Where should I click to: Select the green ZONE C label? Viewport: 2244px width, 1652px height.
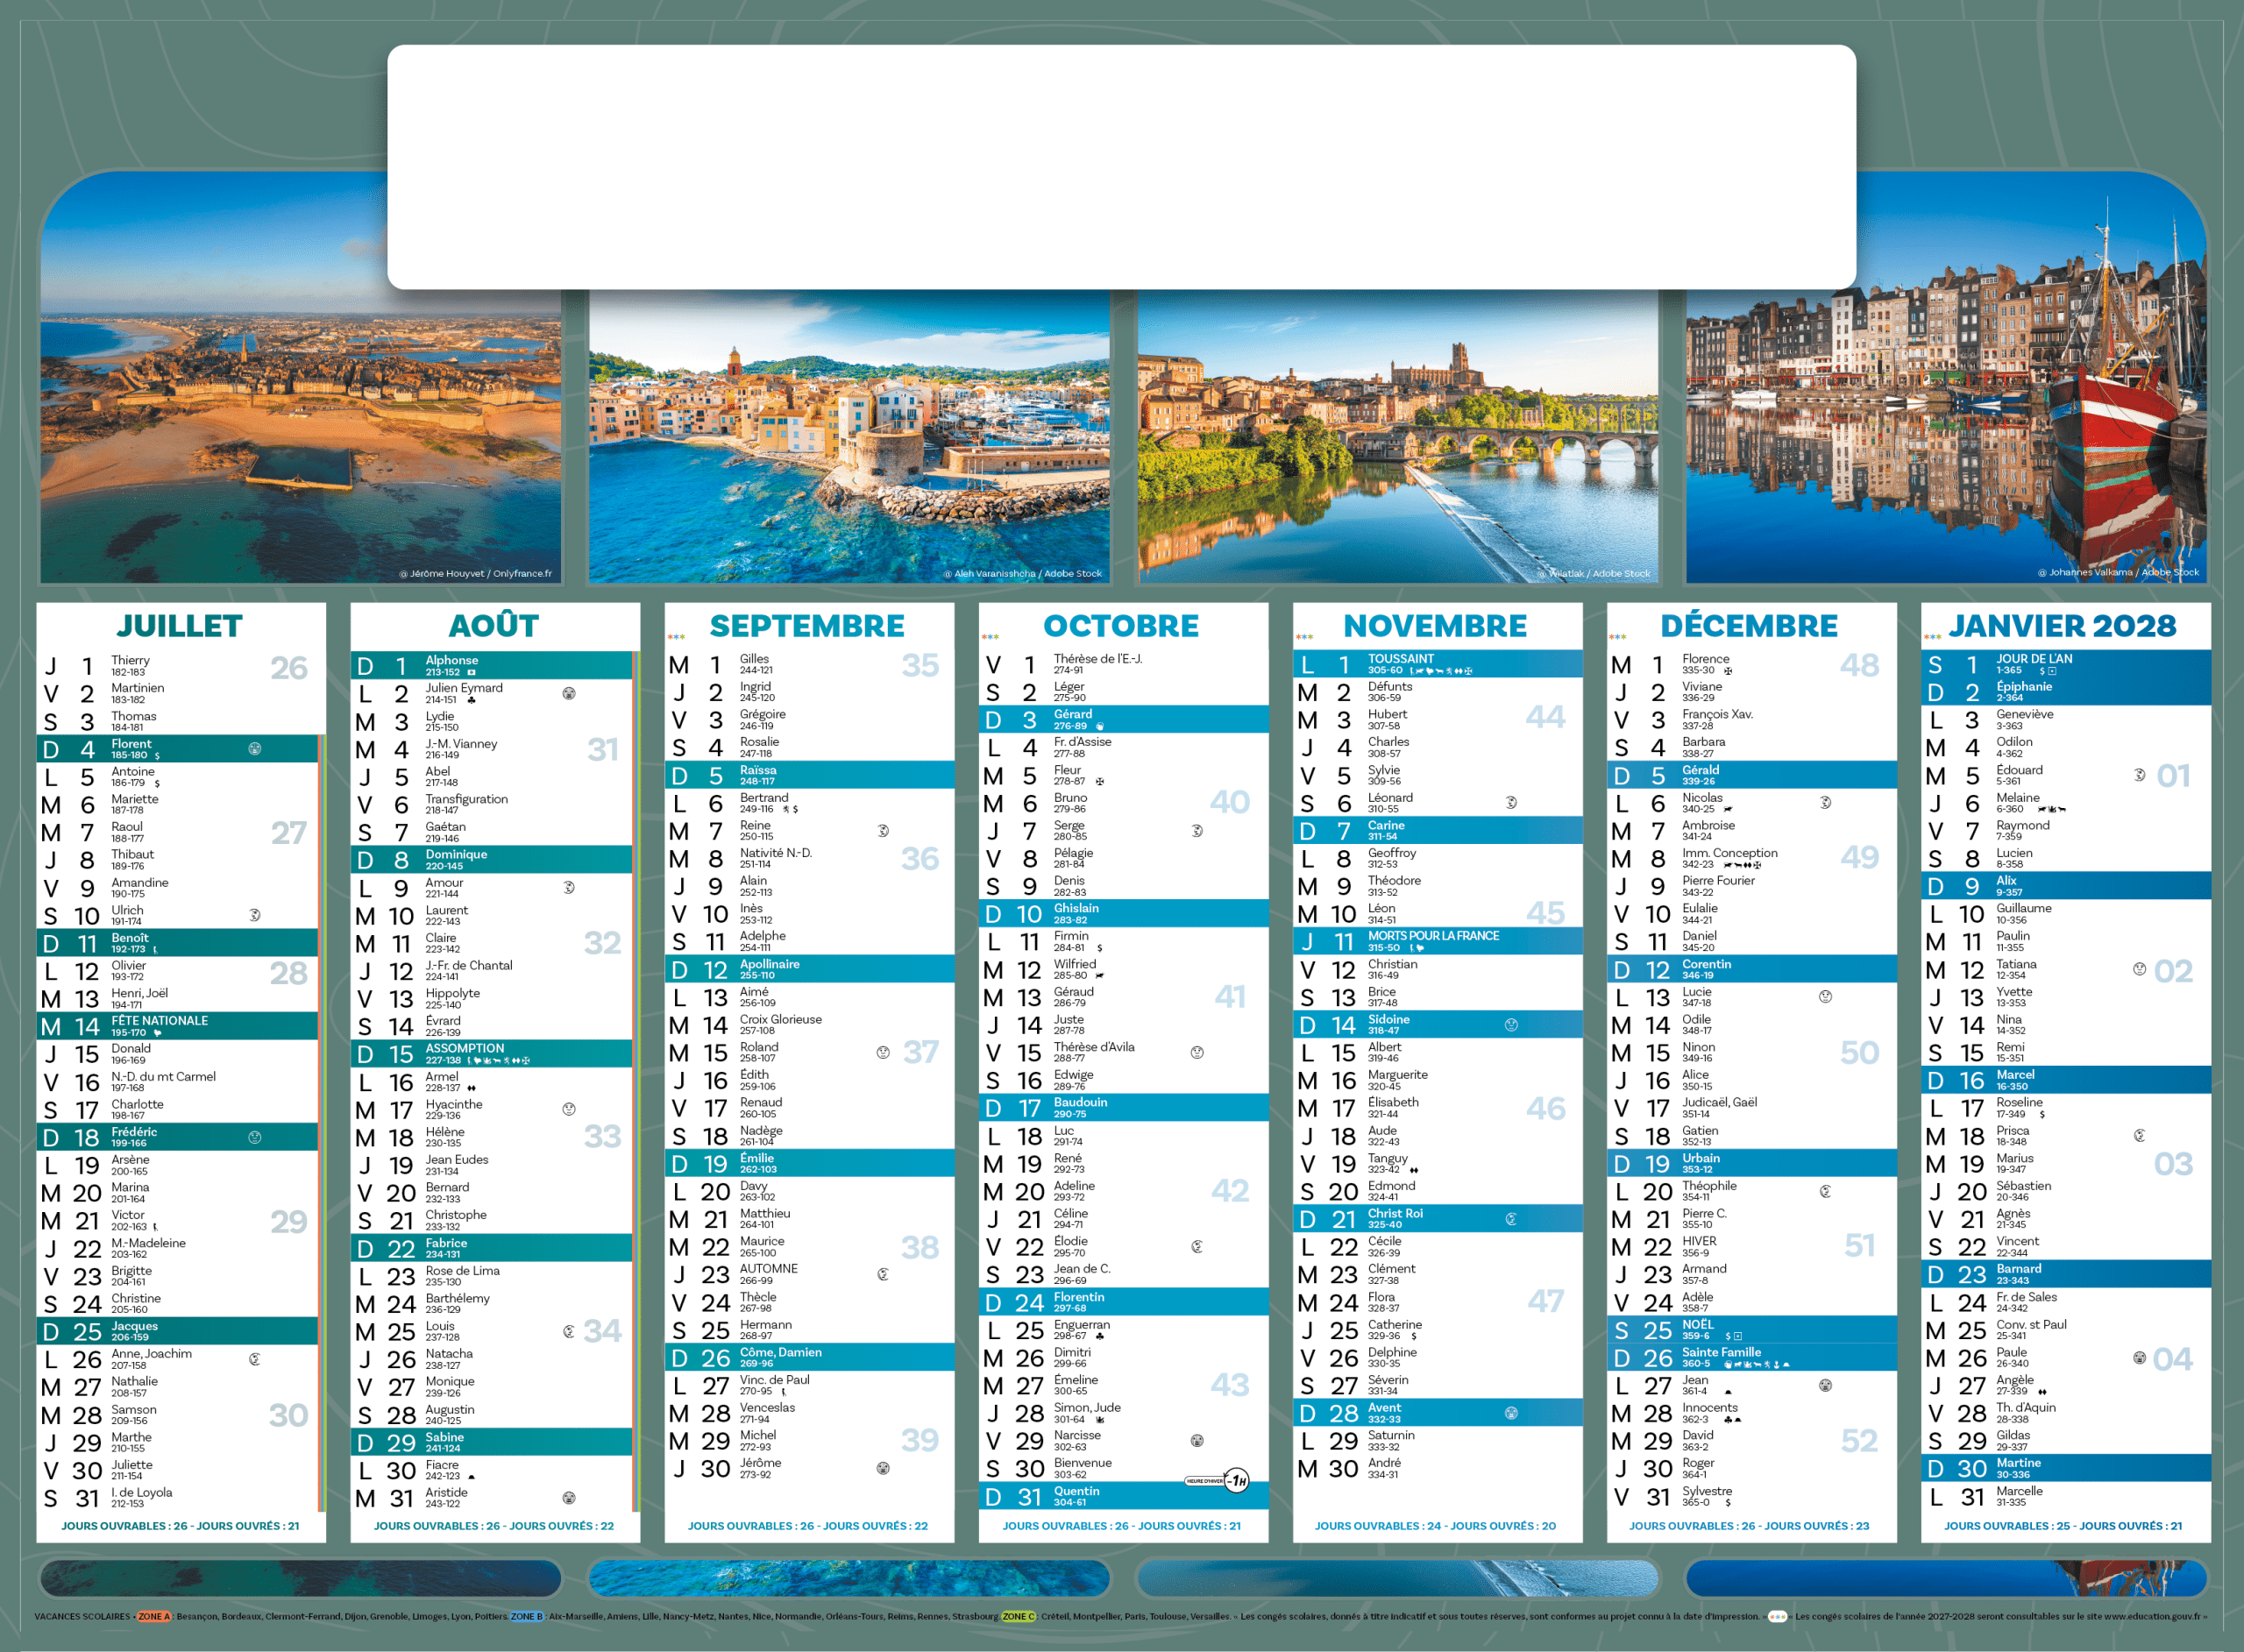[x=1019, y=1616]
